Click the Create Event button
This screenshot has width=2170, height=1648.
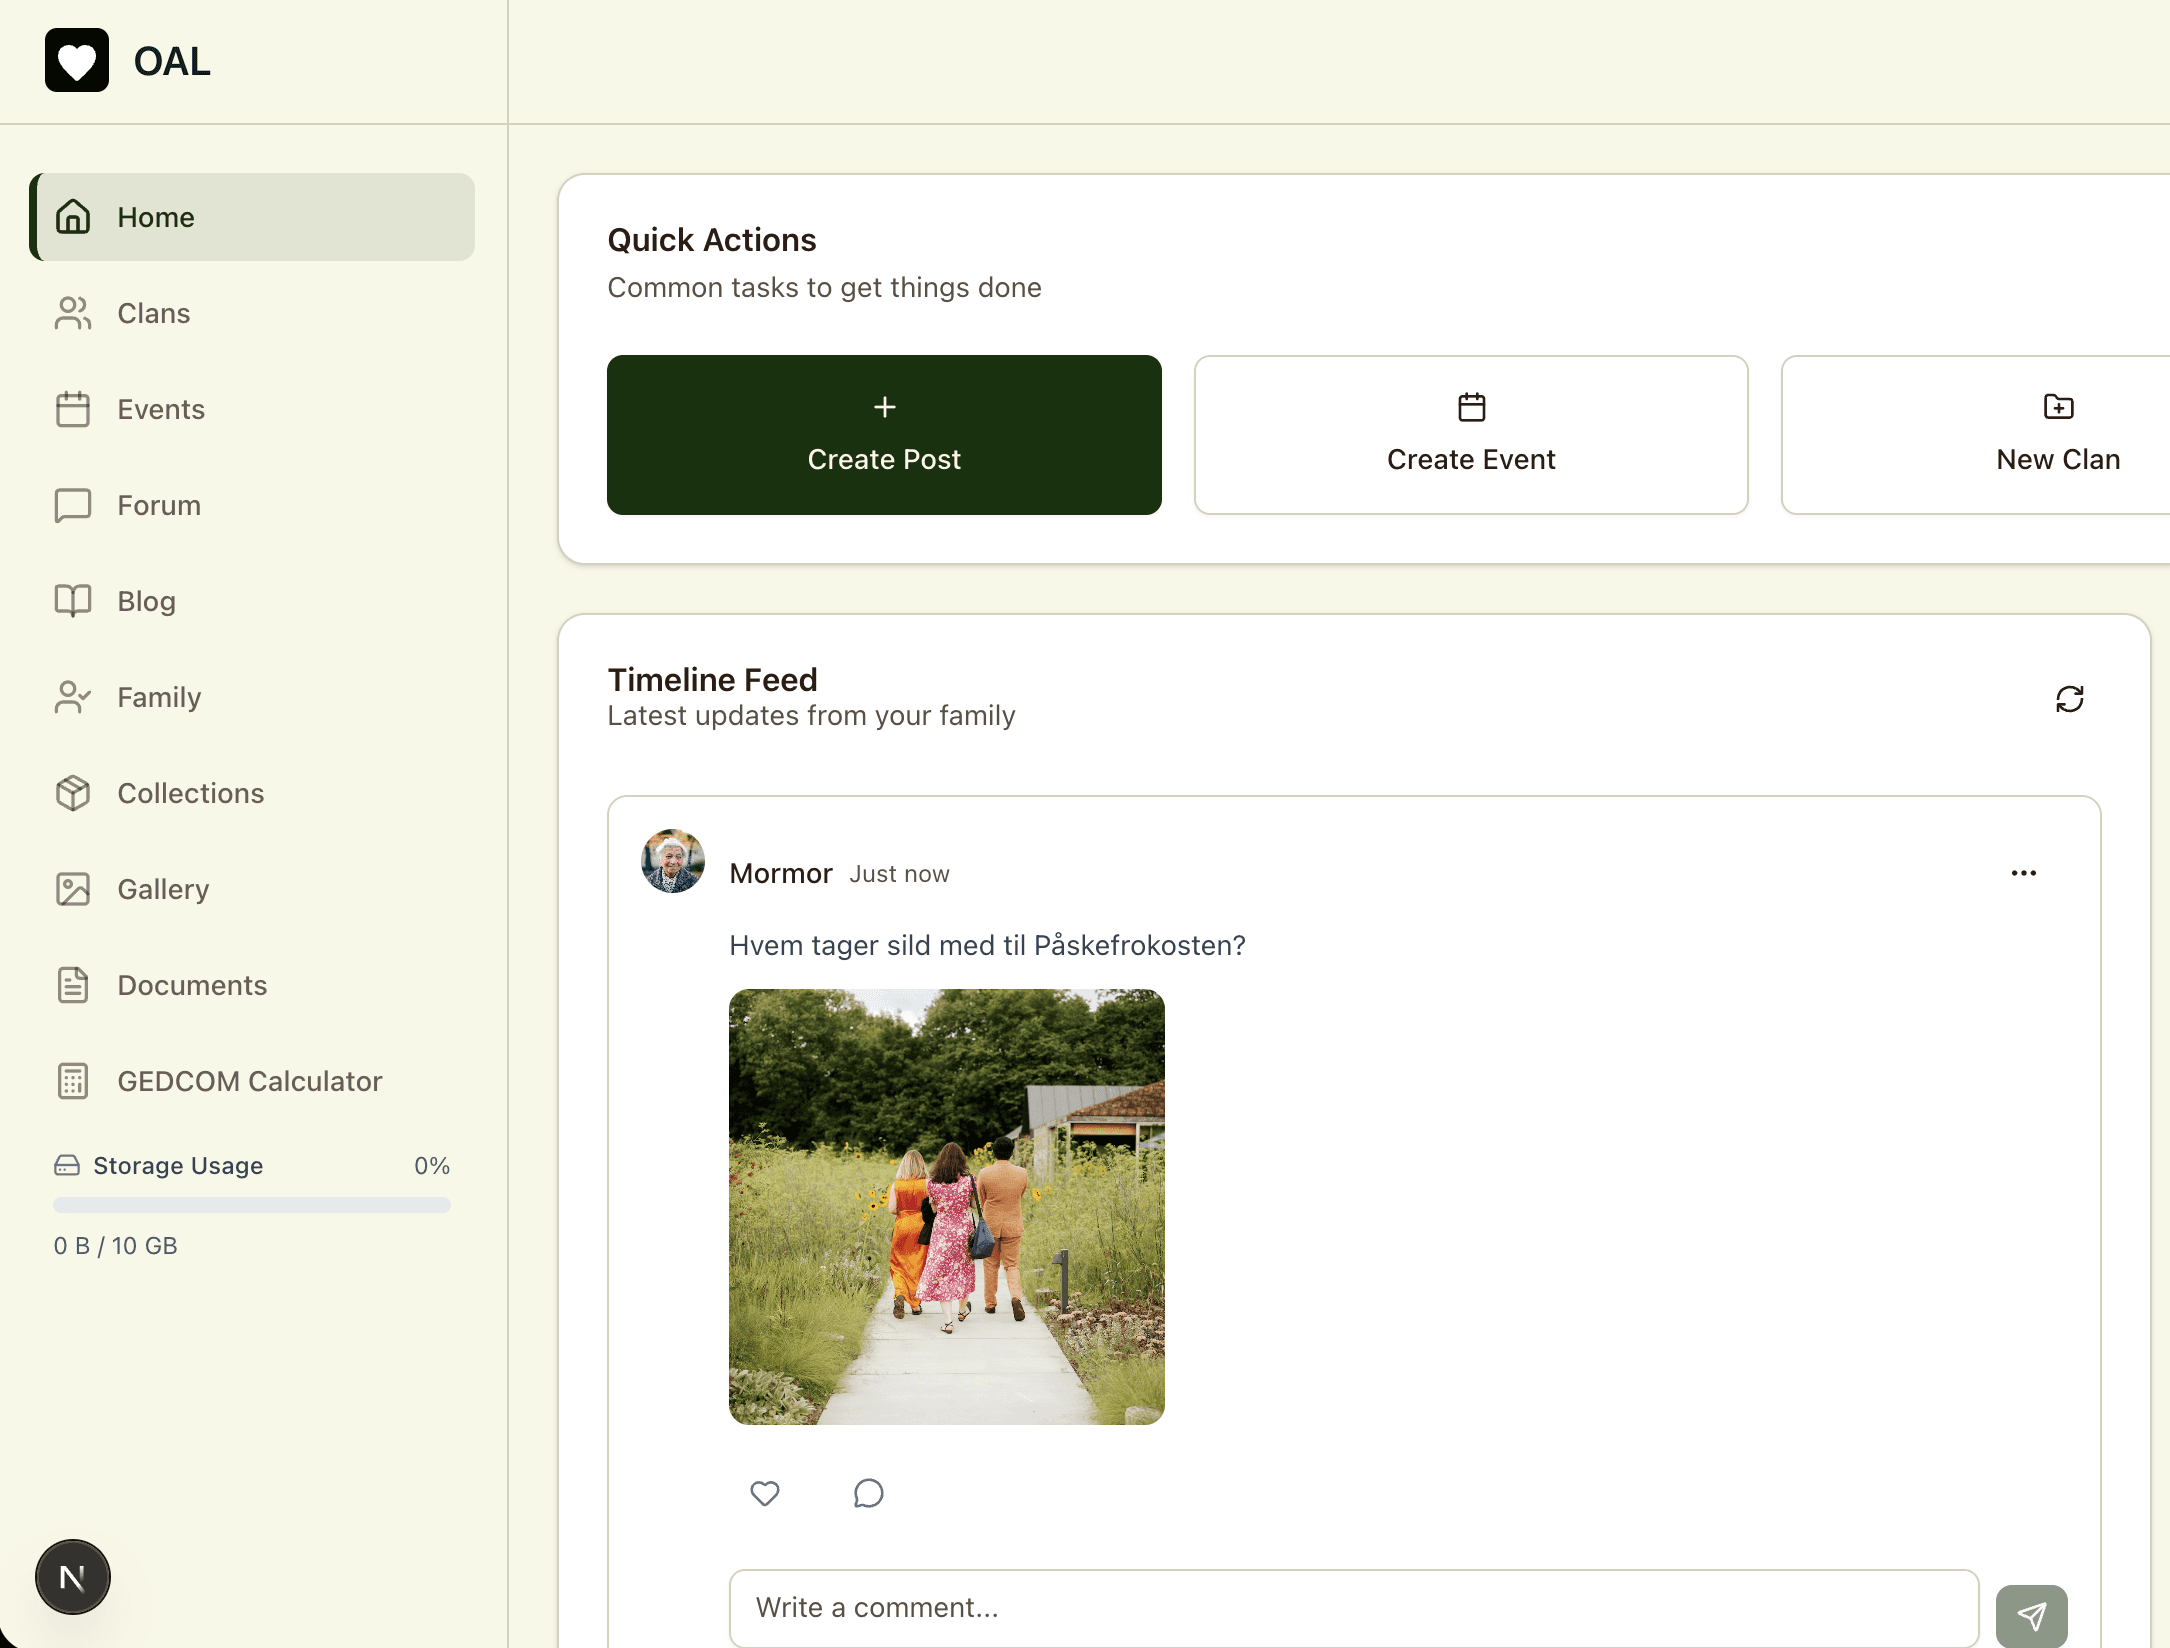(x=1470, y=435)
